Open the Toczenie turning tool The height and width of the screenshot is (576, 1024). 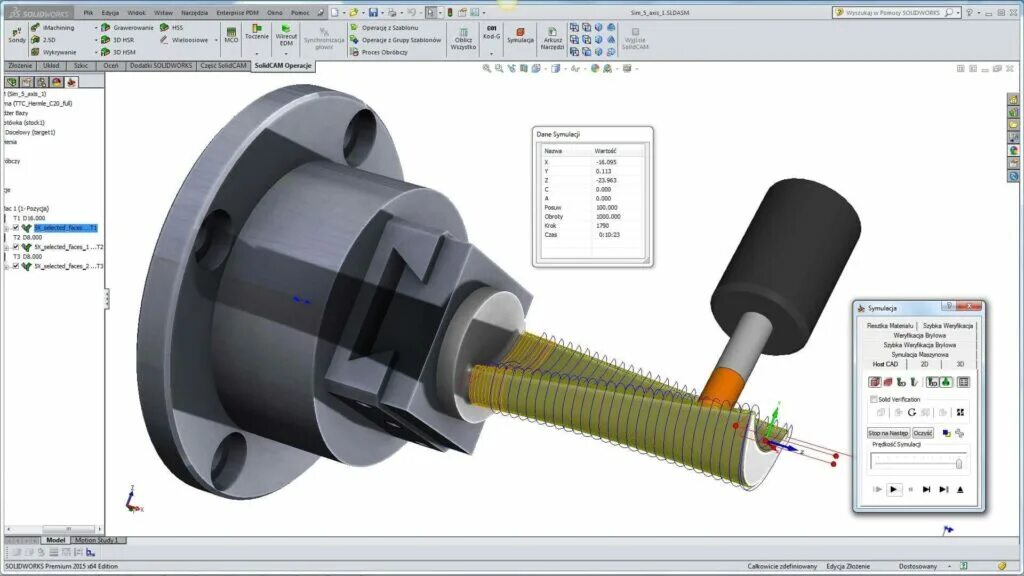(x=257, y=32)
